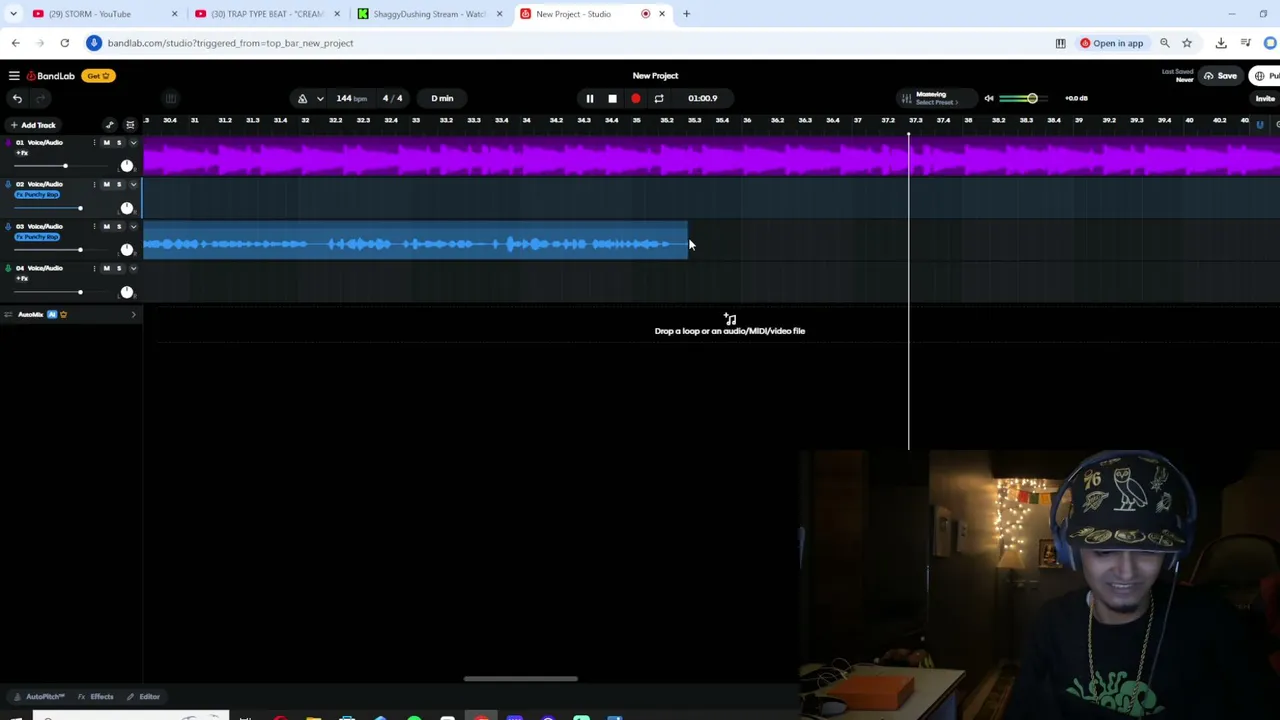1280x720 pixels.
Task: Stop playback
Action: pos(612,98)
